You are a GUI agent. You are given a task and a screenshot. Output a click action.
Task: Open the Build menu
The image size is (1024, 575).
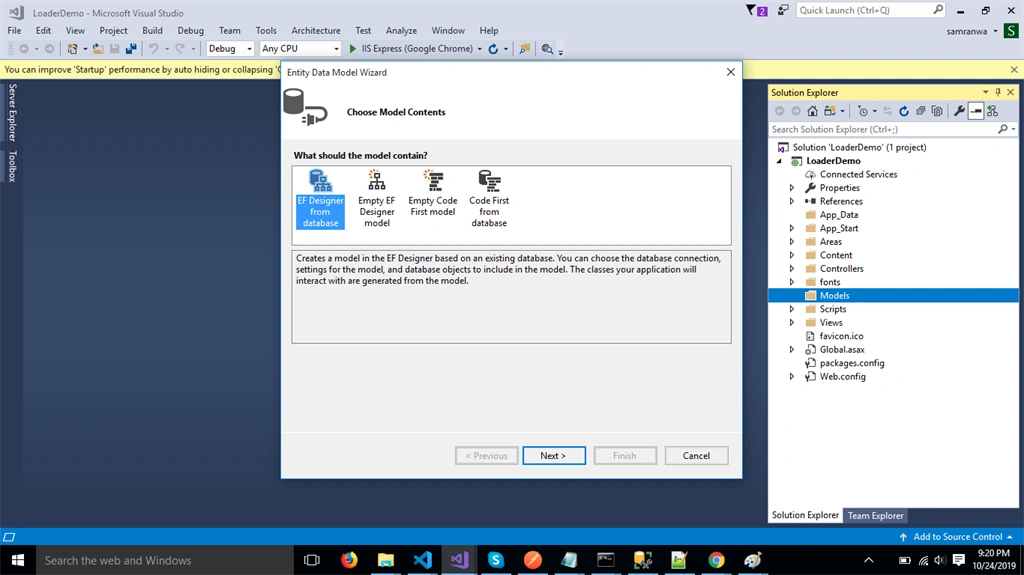click(x=152, y=31)
